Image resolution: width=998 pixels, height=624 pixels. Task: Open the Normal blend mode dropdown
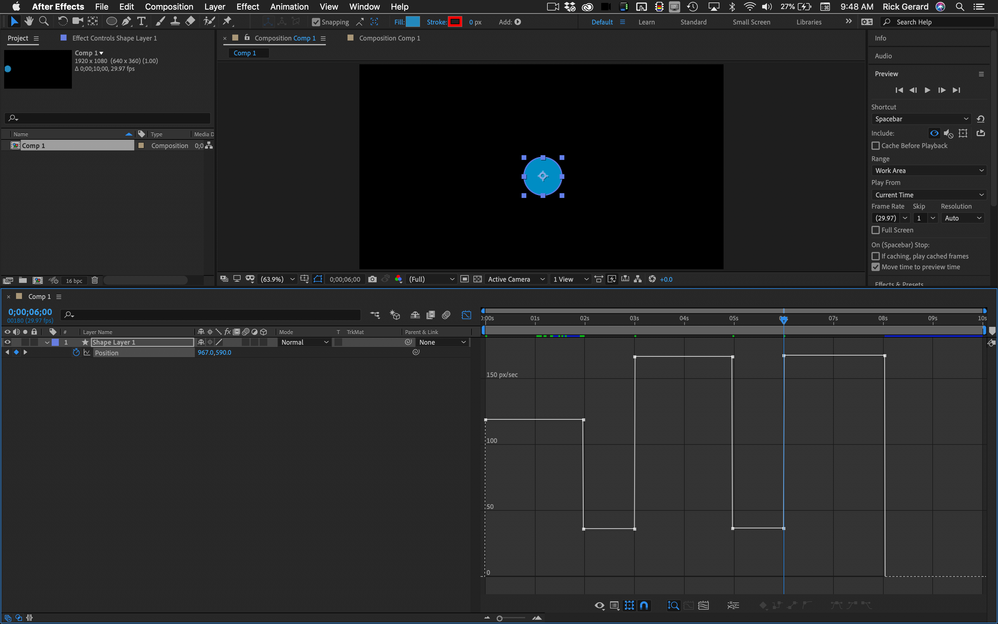304,342
